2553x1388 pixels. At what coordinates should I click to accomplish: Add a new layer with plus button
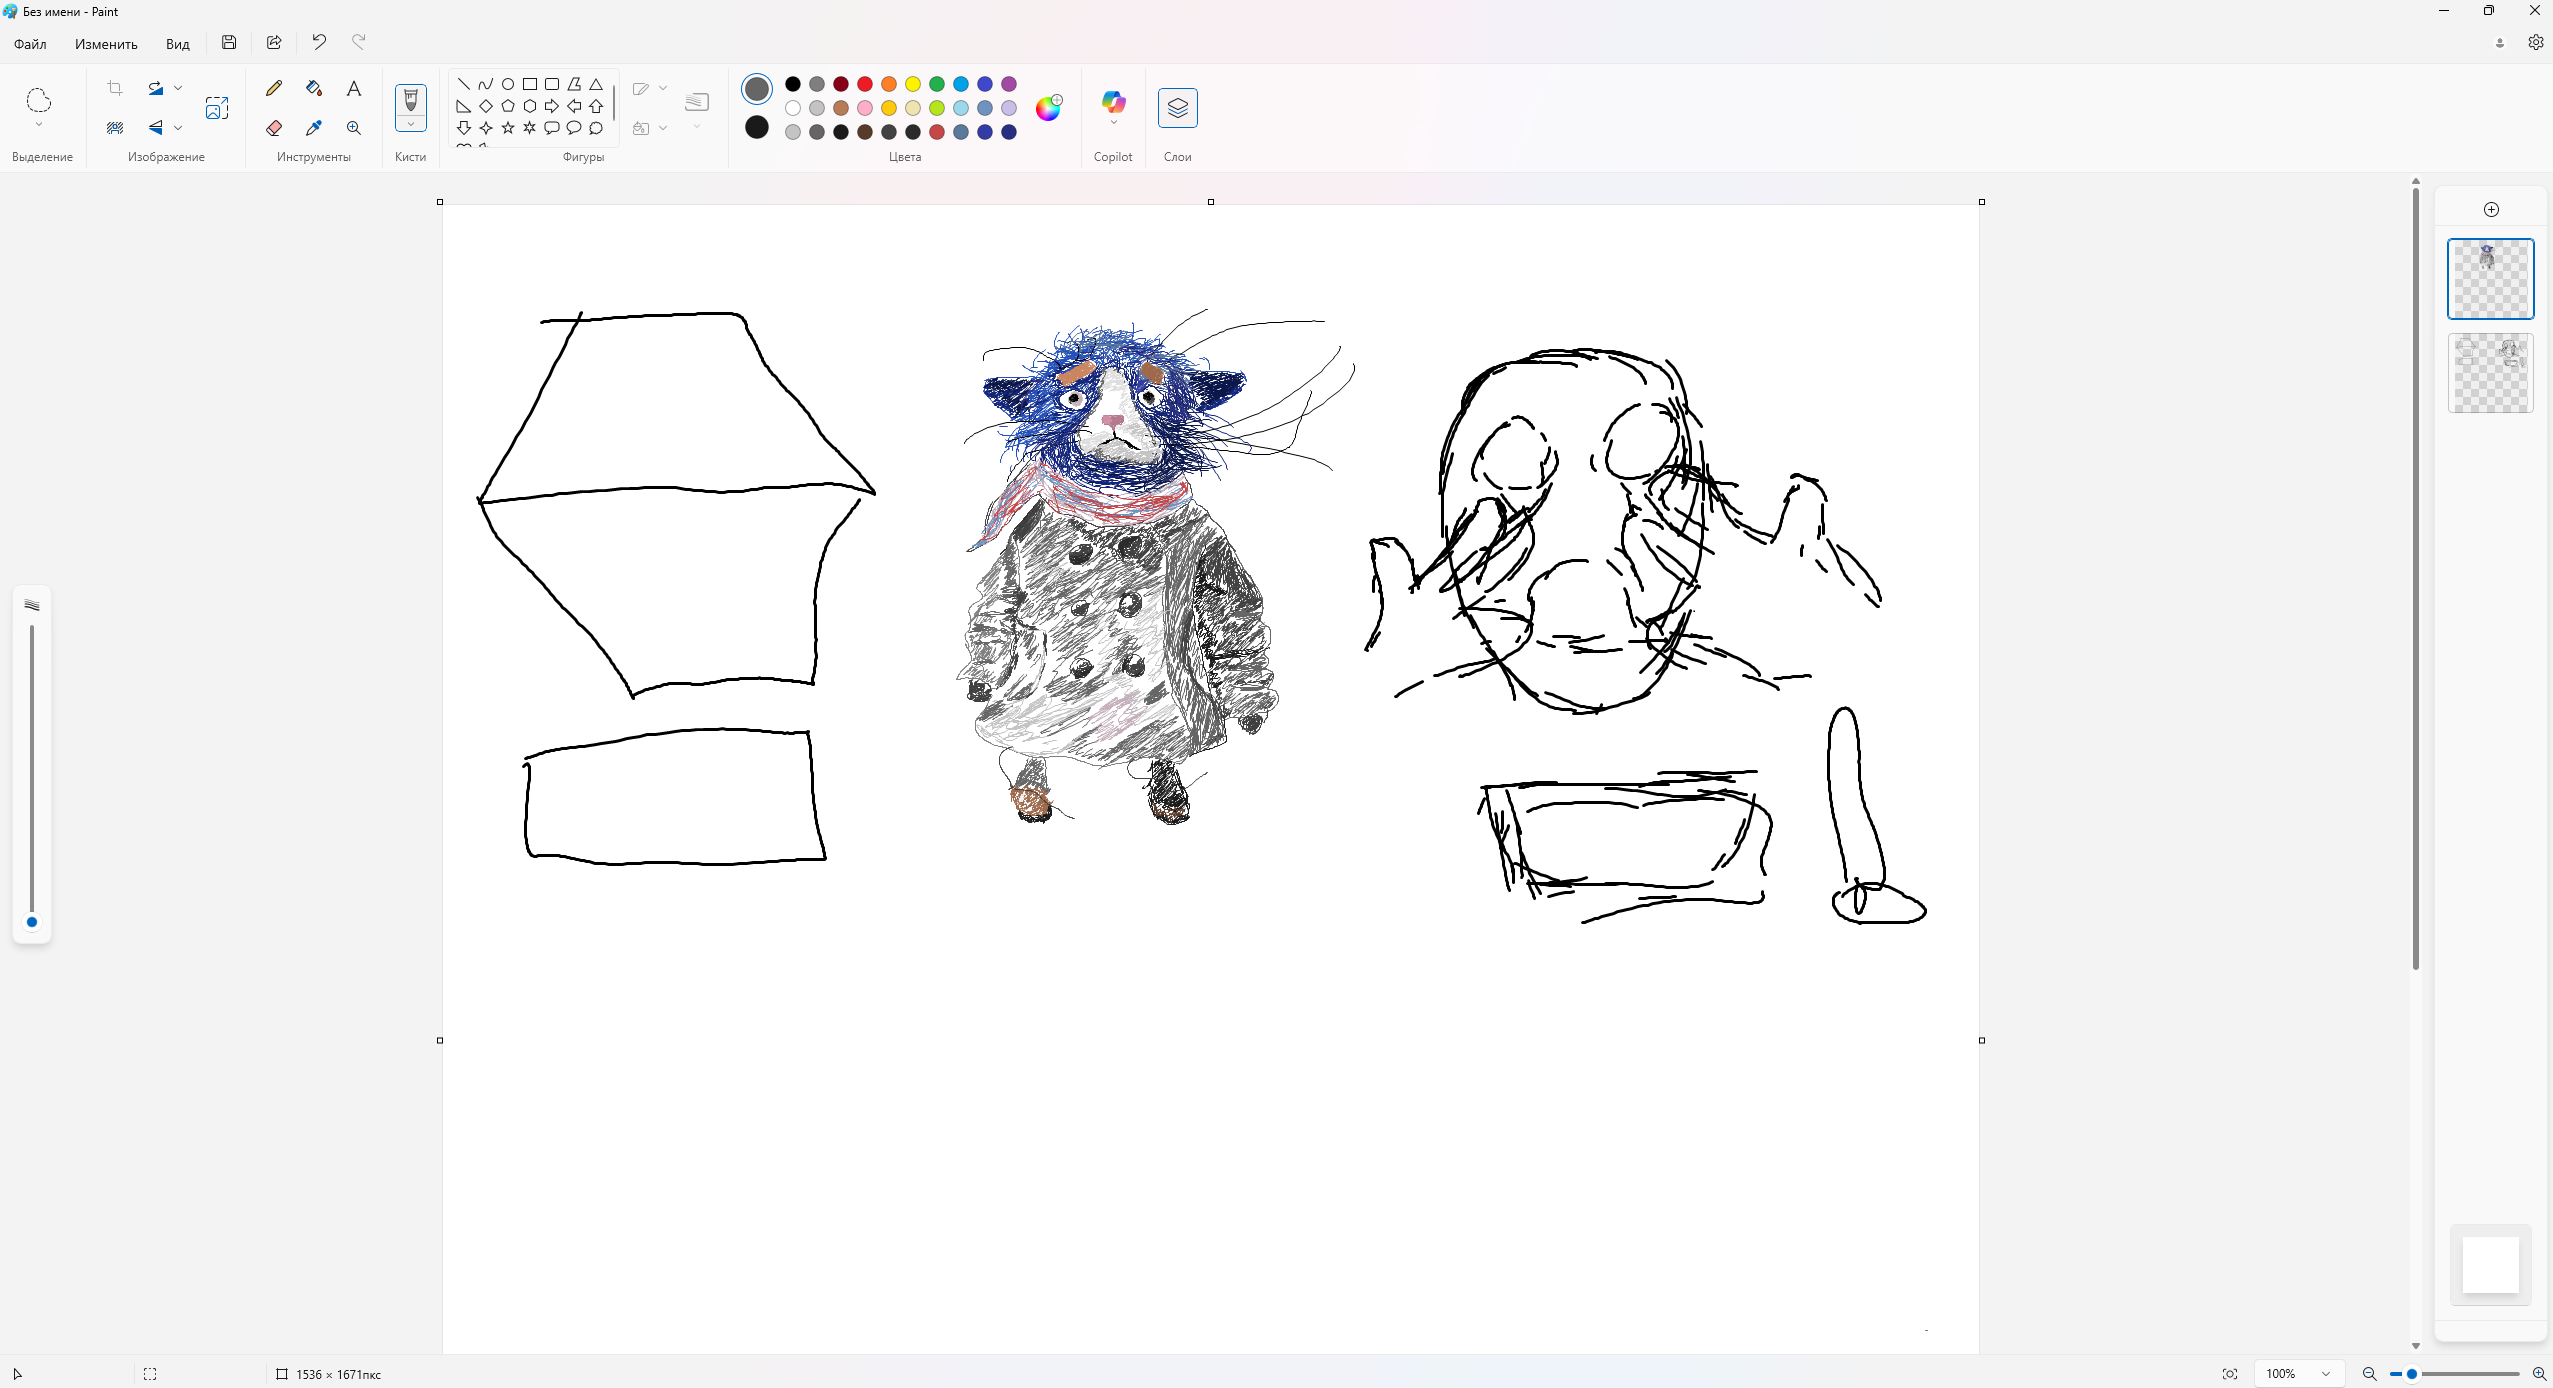(x=2491, y=209)
